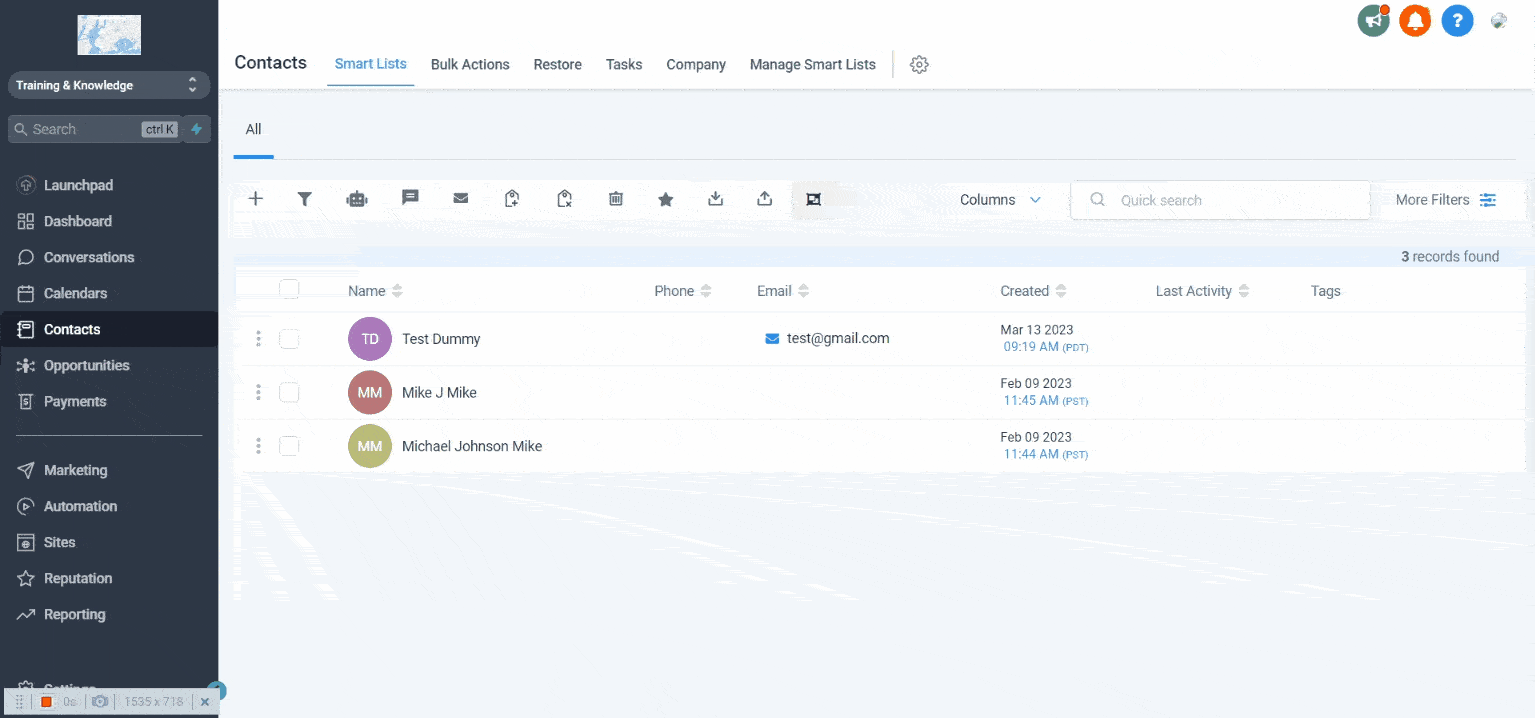The width and height of the screenshot is (1535, 718).
Task: Click the Delete trash can icon
Action: 616,199
